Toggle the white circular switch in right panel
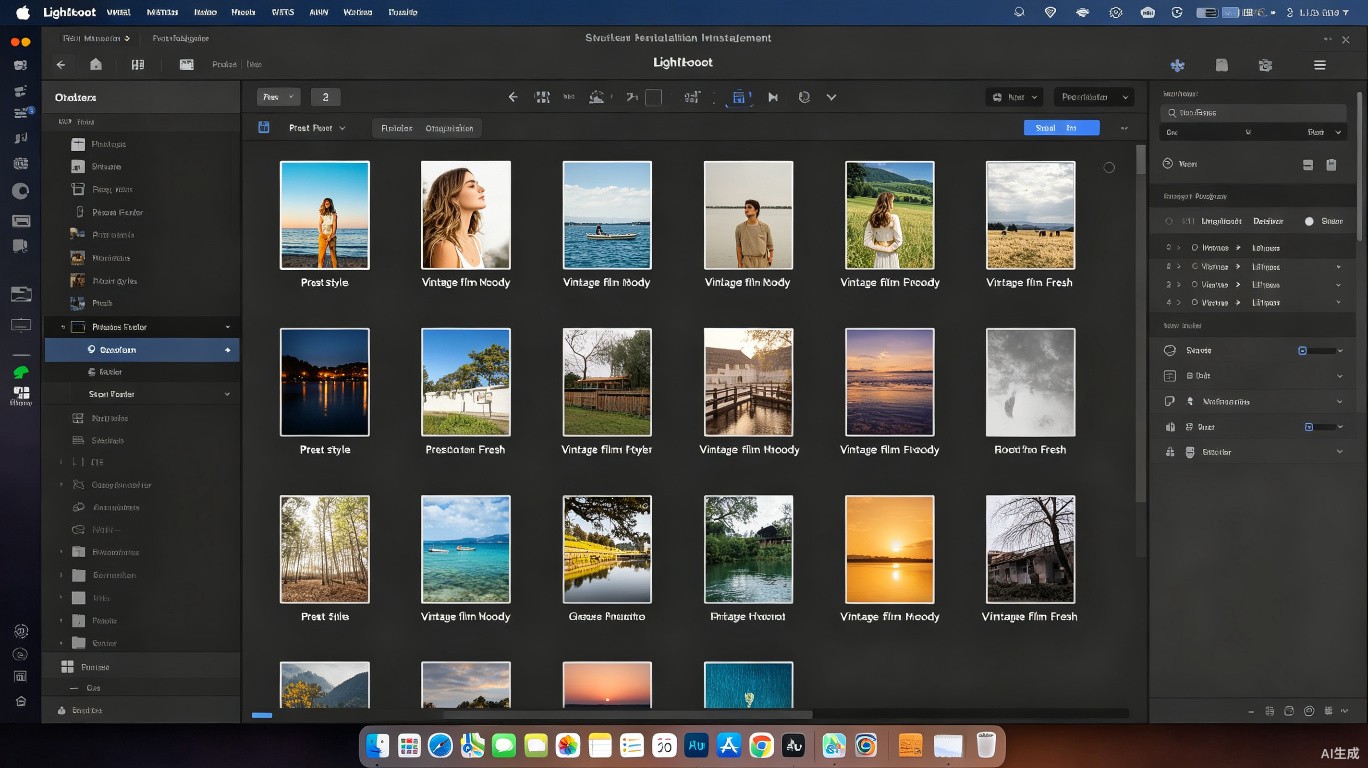 pyautogui.click(x=1309, y=221)
